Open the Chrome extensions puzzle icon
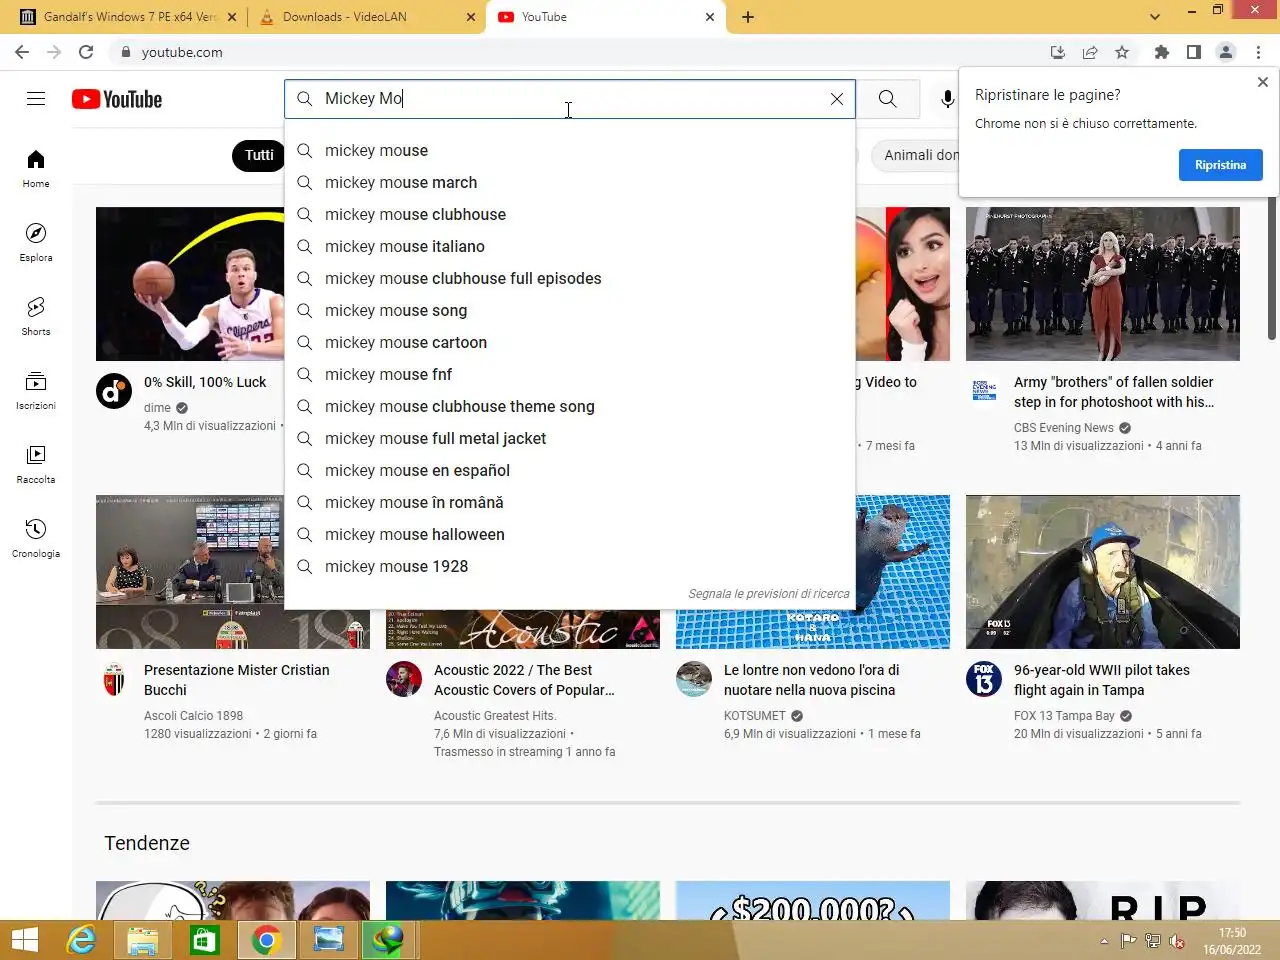The width and height of the screenshot is (1280, 960). [x=1161, y=52]
